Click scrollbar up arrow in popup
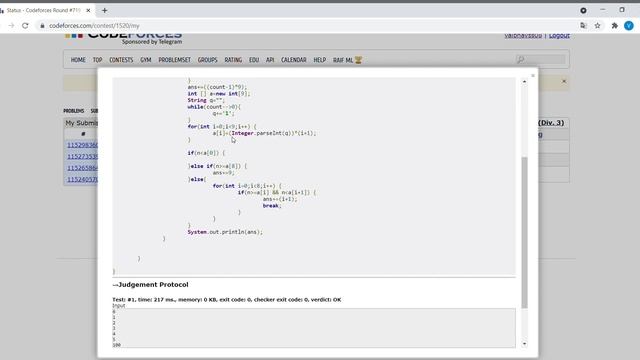This screenshot has height=360, width=640. (x=524, y=82)
